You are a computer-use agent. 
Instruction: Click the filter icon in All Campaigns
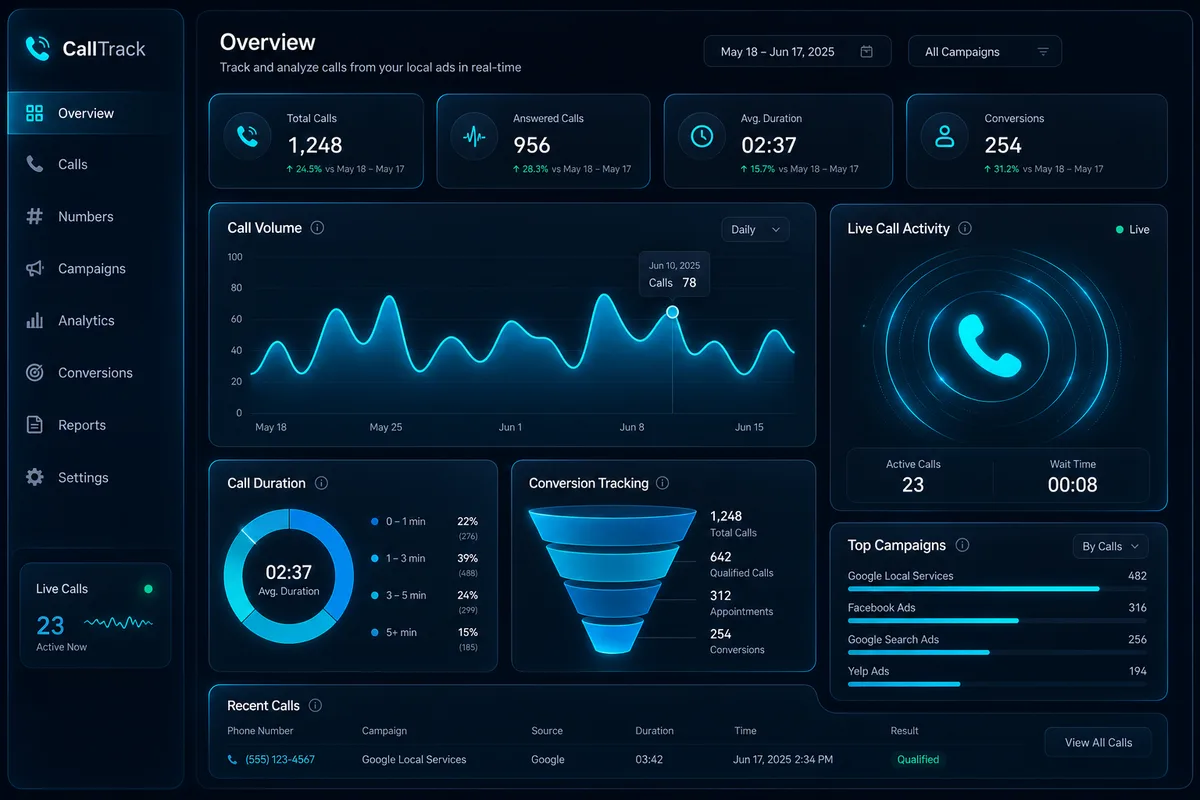coord(1043,52)
